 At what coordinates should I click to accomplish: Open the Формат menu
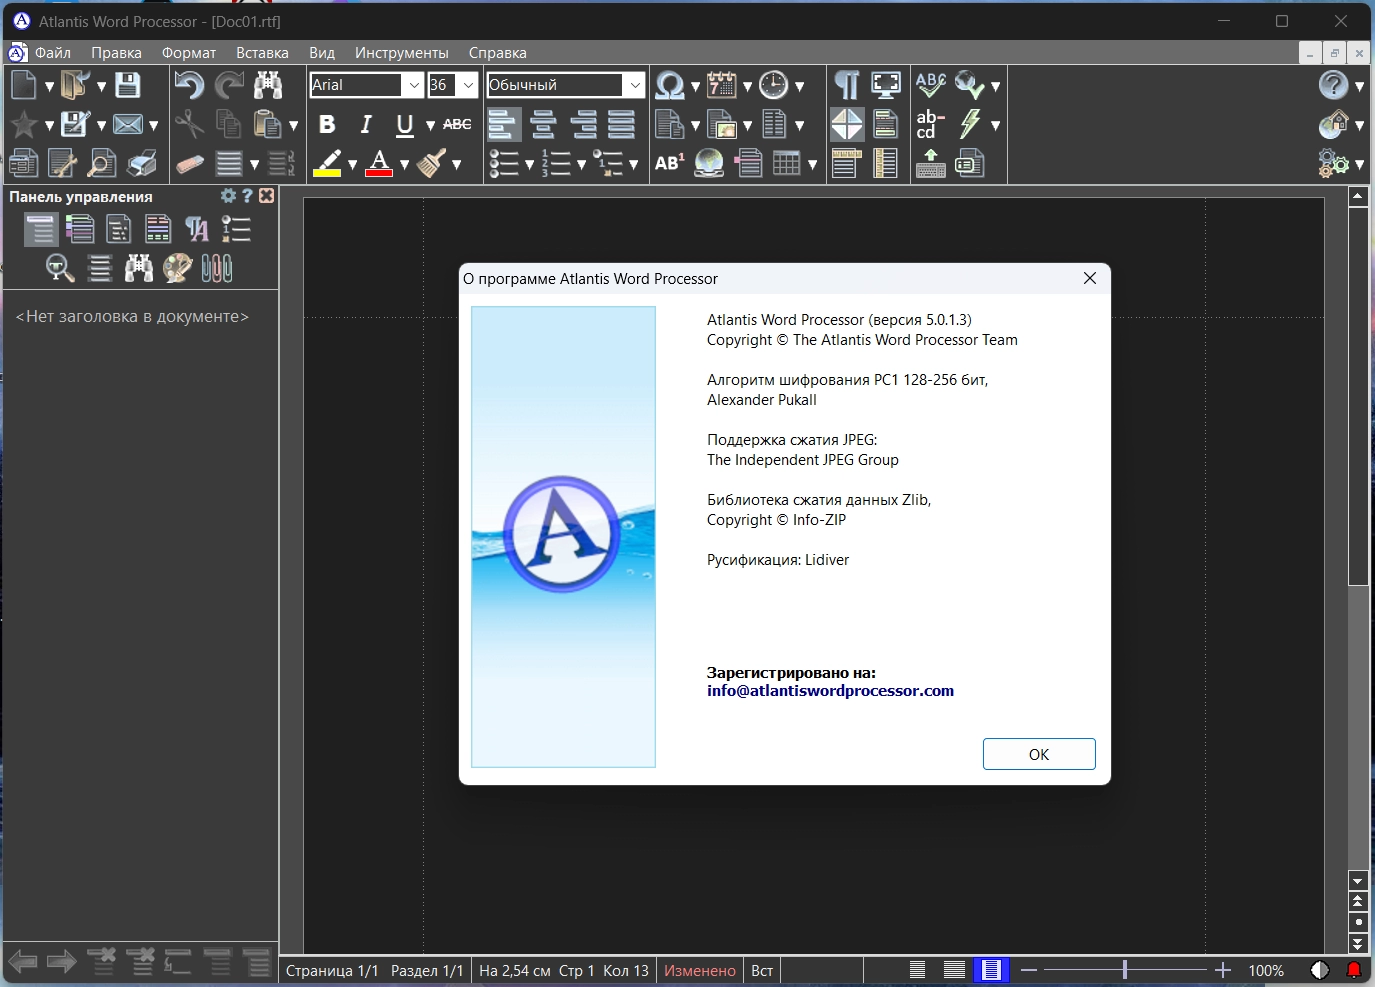(189, 53)
